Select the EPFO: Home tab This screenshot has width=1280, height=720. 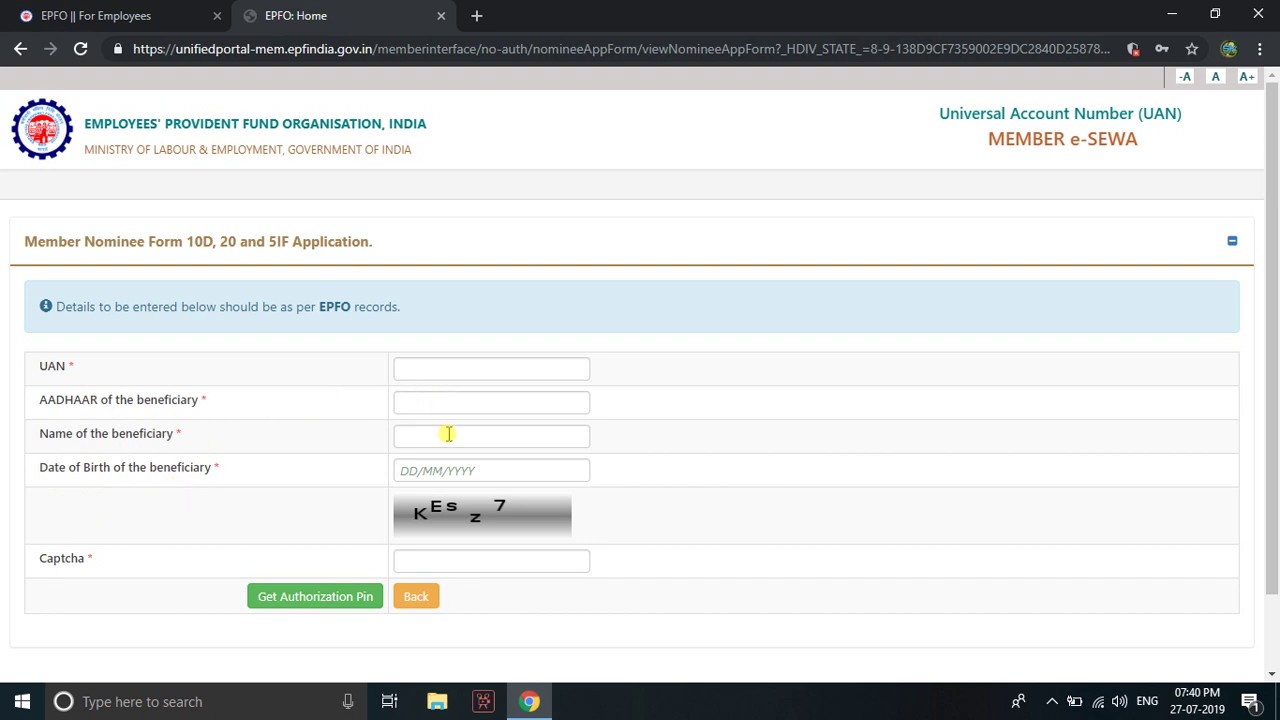pyautogui.click(x=344, y=16)
